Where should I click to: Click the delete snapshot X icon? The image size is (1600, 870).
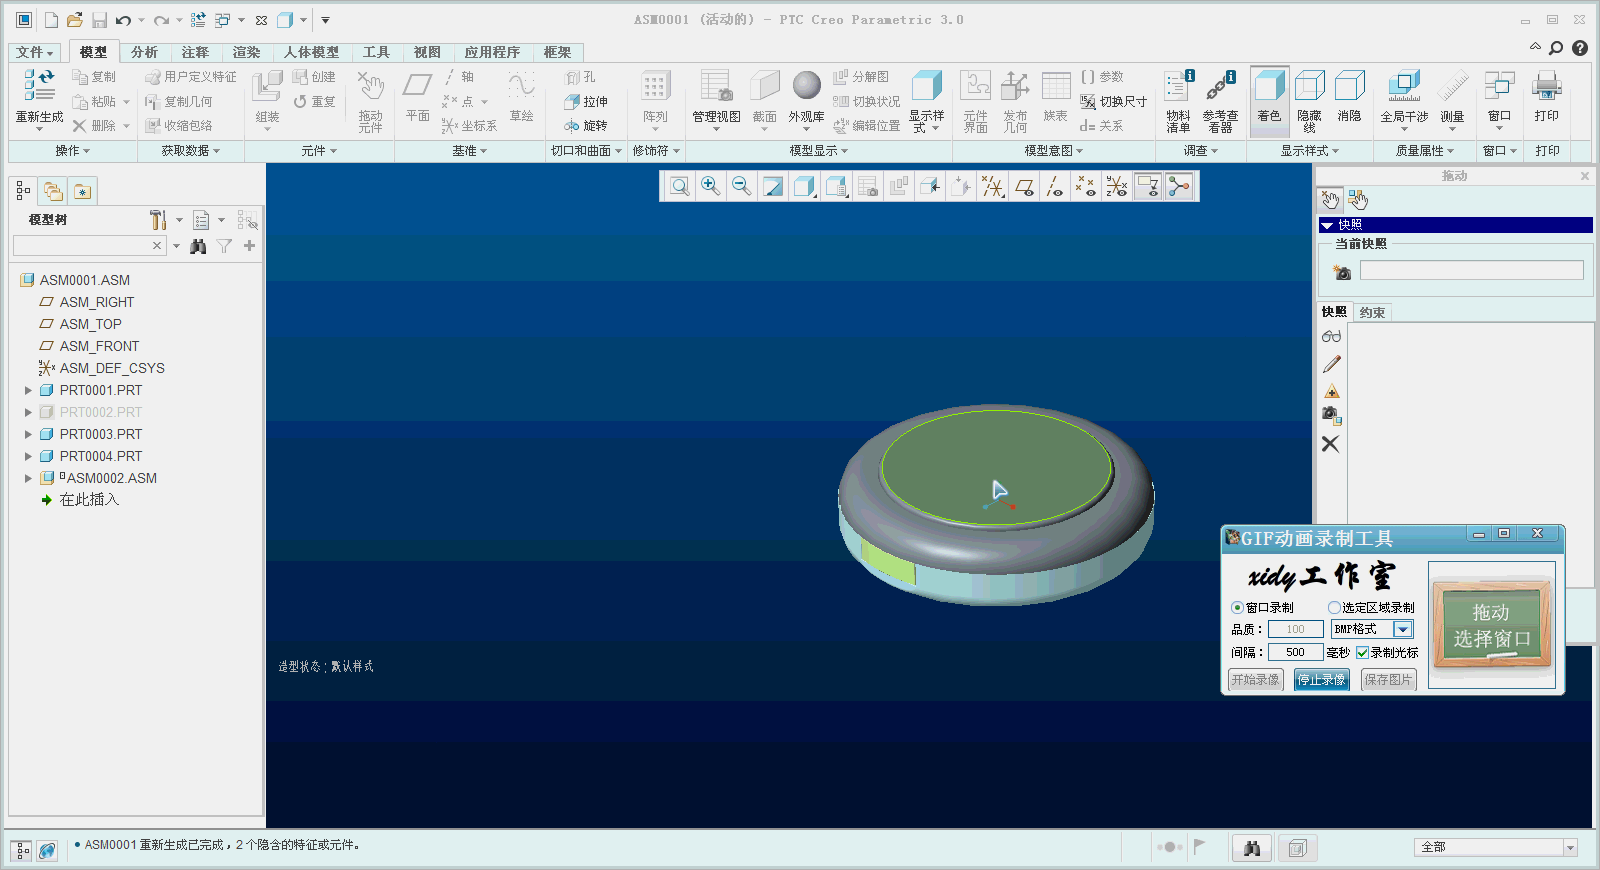tap(1330, 444)
